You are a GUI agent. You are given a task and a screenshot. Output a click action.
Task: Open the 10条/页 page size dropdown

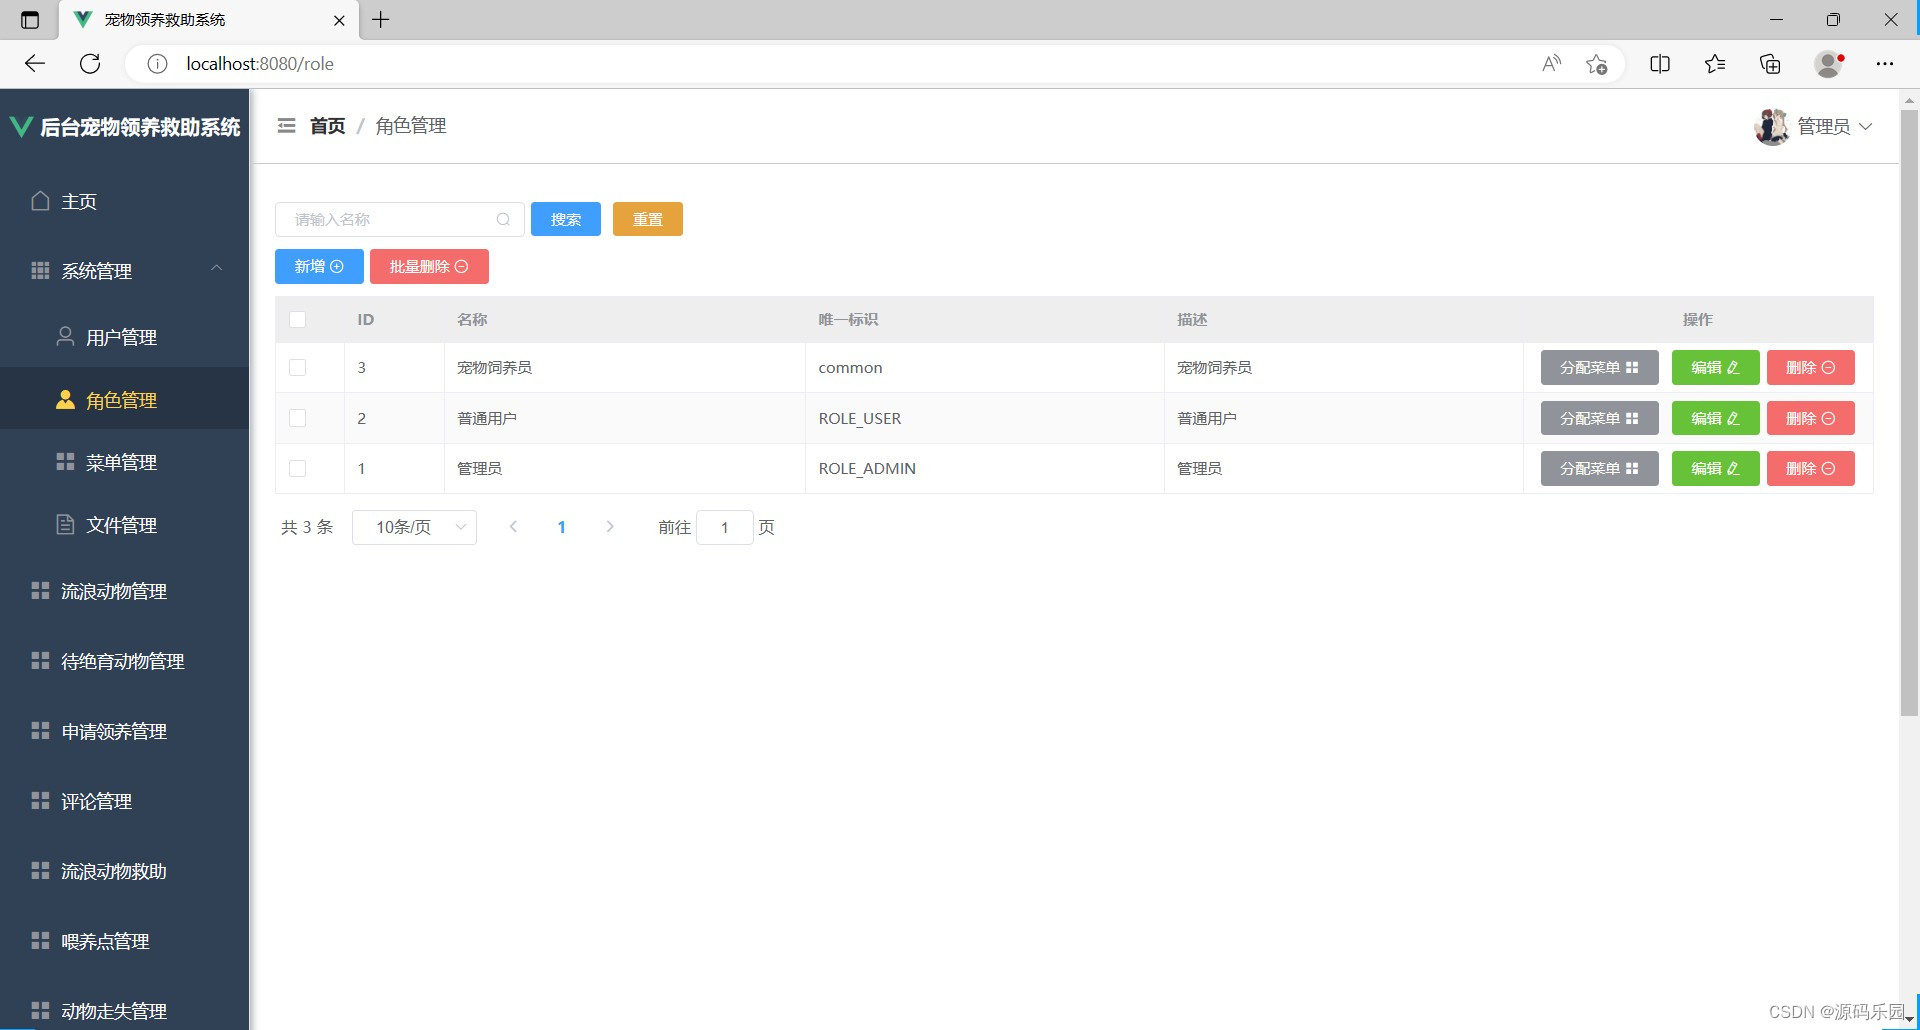tap(414, 527)
